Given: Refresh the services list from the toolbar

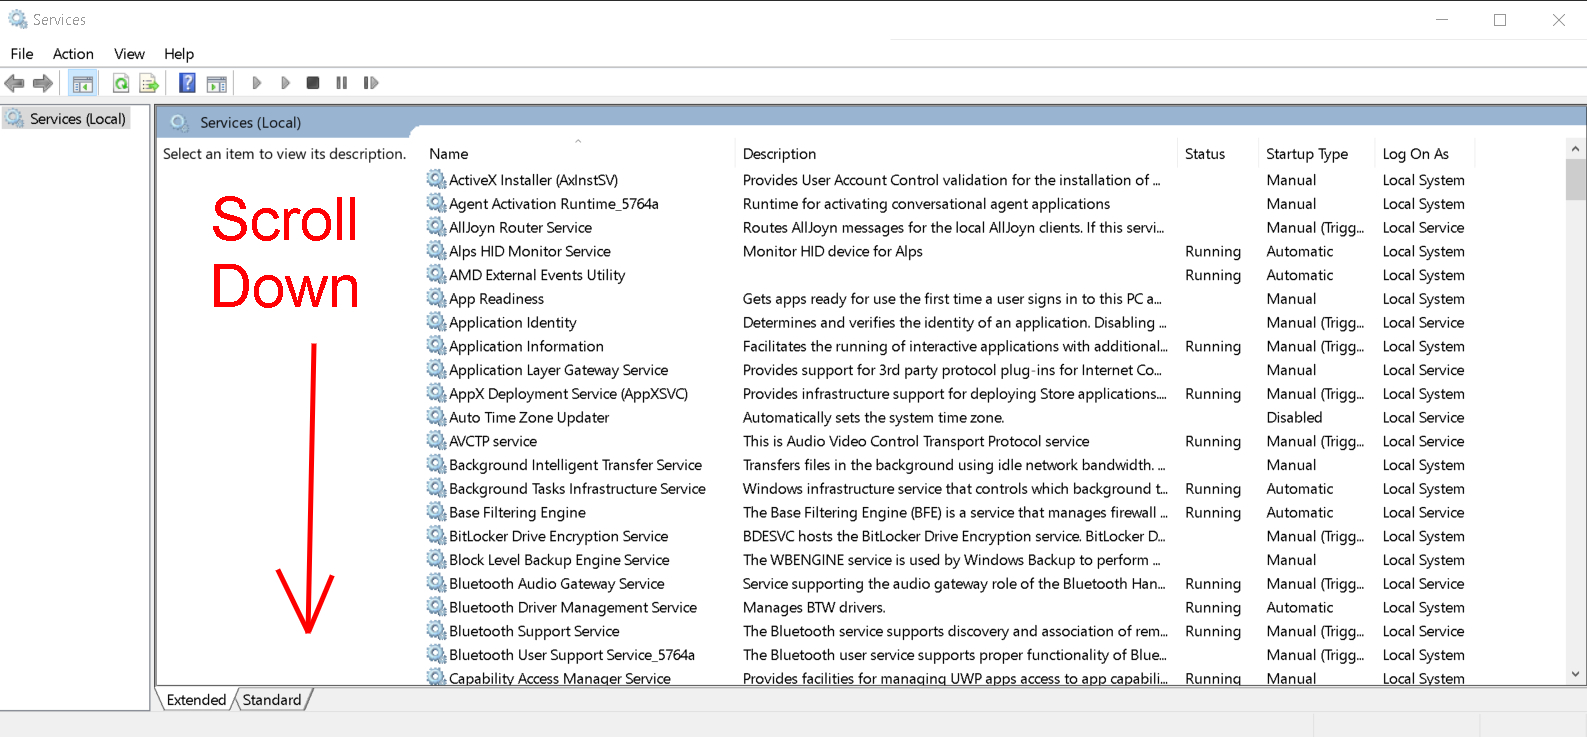Looking at the screenshot, I should tap(121, 83).
